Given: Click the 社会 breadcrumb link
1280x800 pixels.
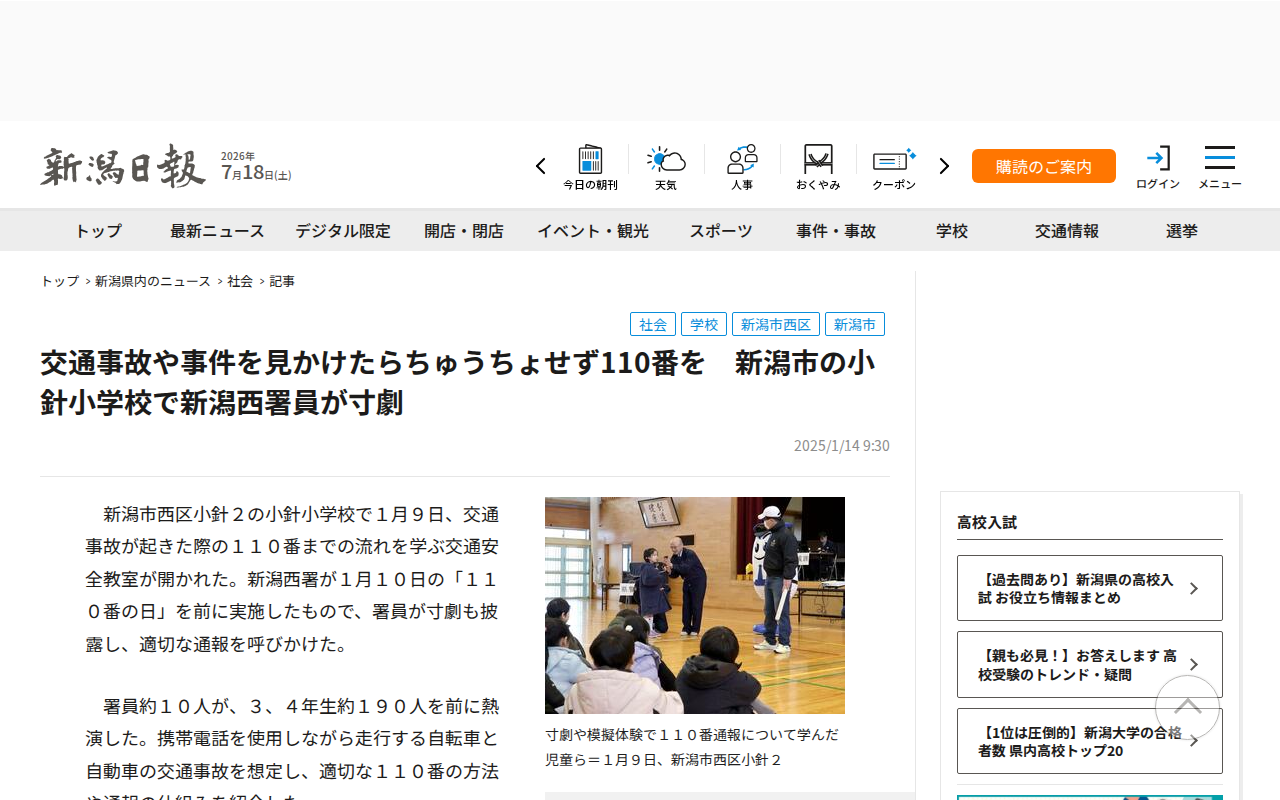Looking at the screenshot, I should (x=240, y=282).
